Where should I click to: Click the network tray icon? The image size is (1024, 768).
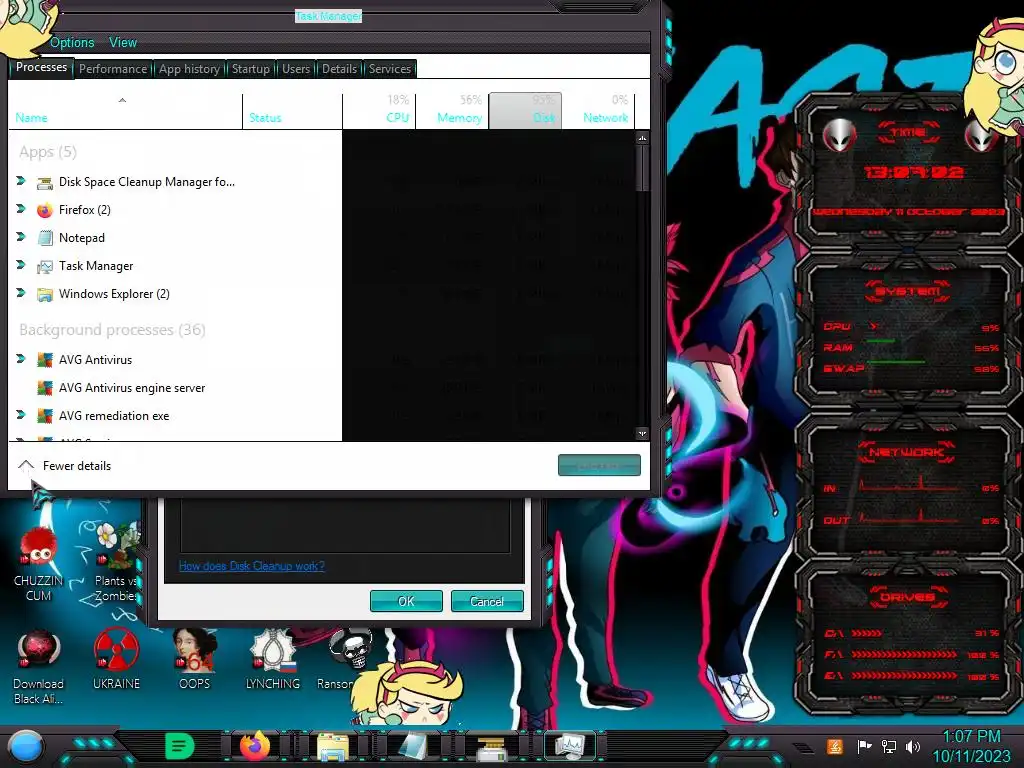pyautogui.click(x=889, y=746)
